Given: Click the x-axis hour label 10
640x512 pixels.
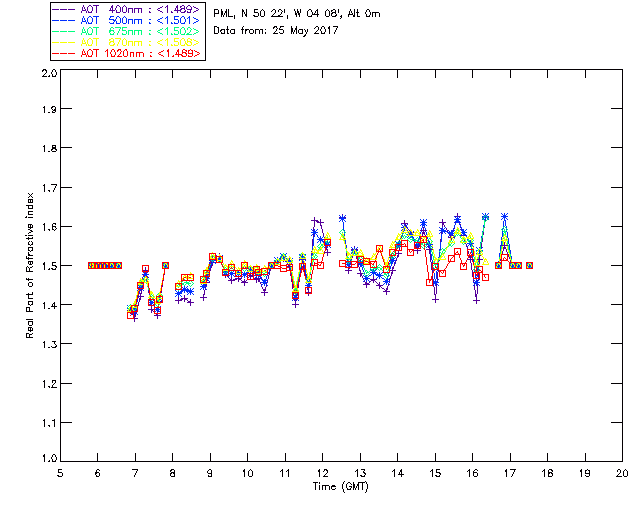Looking at the screenshot, I should pos(247,473).
